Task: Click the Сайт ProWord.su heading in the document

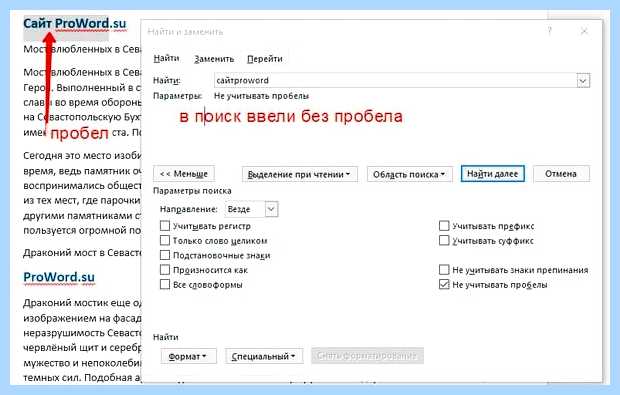Action: click(x=75, y=23)
